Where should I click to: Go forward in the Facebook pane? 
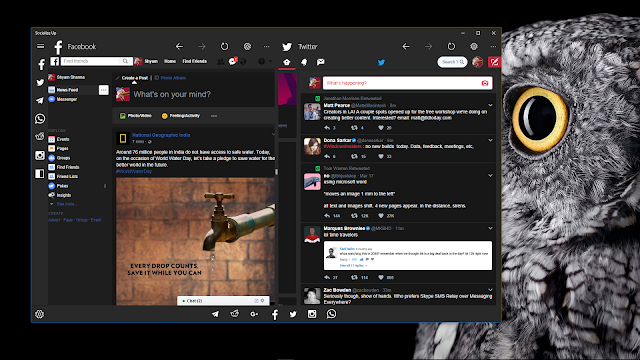coord(202,47)
